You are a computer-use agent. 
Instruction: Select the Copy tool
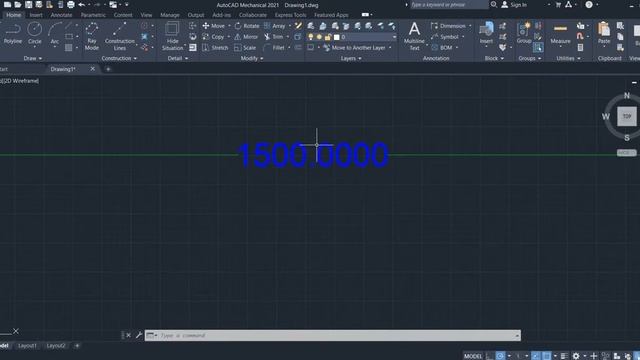pyautogui.click(x=213, y=37)
